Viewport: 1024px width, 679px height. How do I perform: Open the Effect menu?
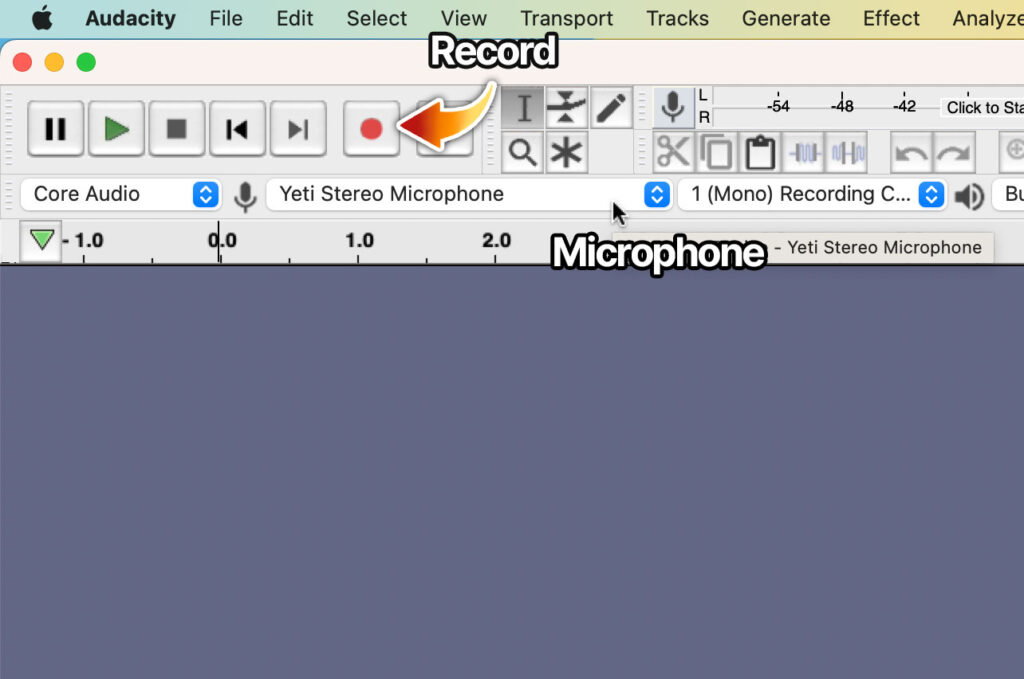[x=891, y=18]
